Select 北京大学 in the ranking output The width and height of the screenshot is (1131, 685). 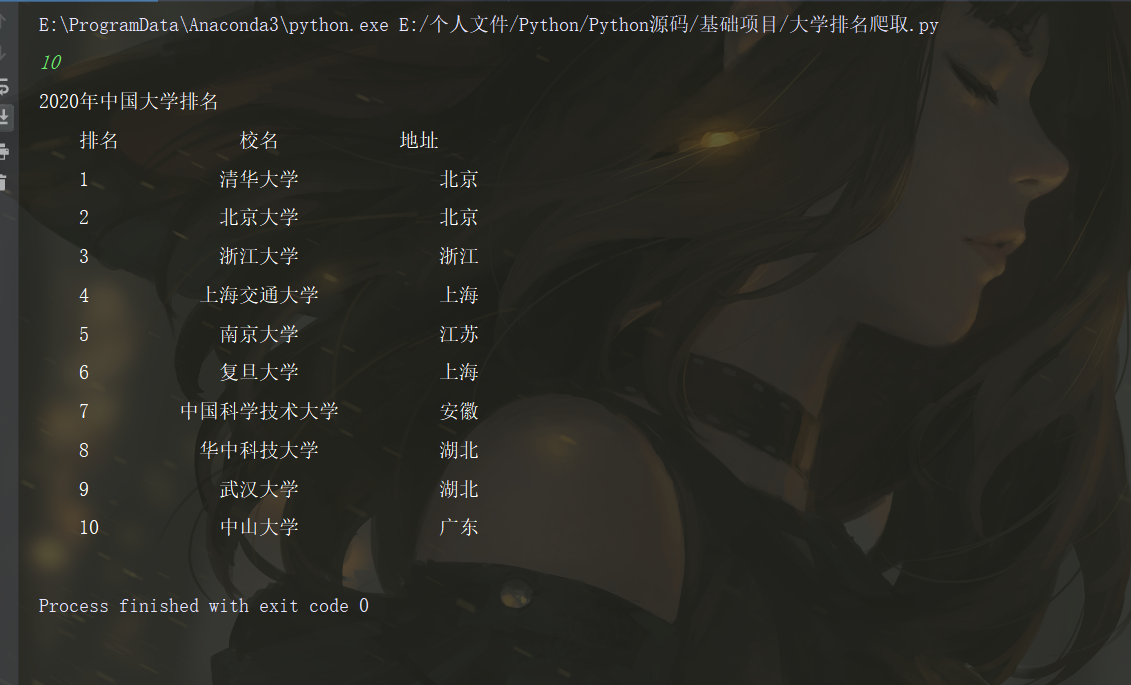tap(259, 217)
